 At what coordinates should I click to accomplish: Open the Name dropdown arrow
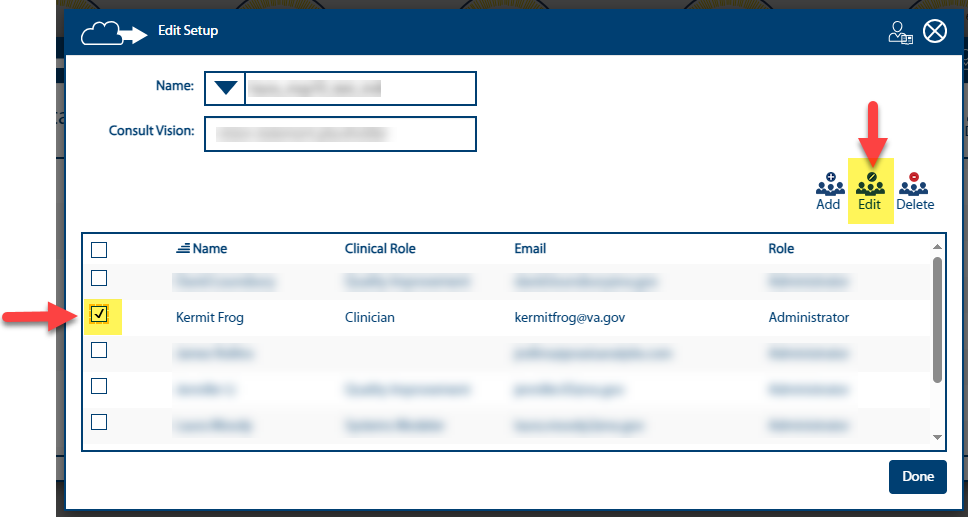coord(225,88)
